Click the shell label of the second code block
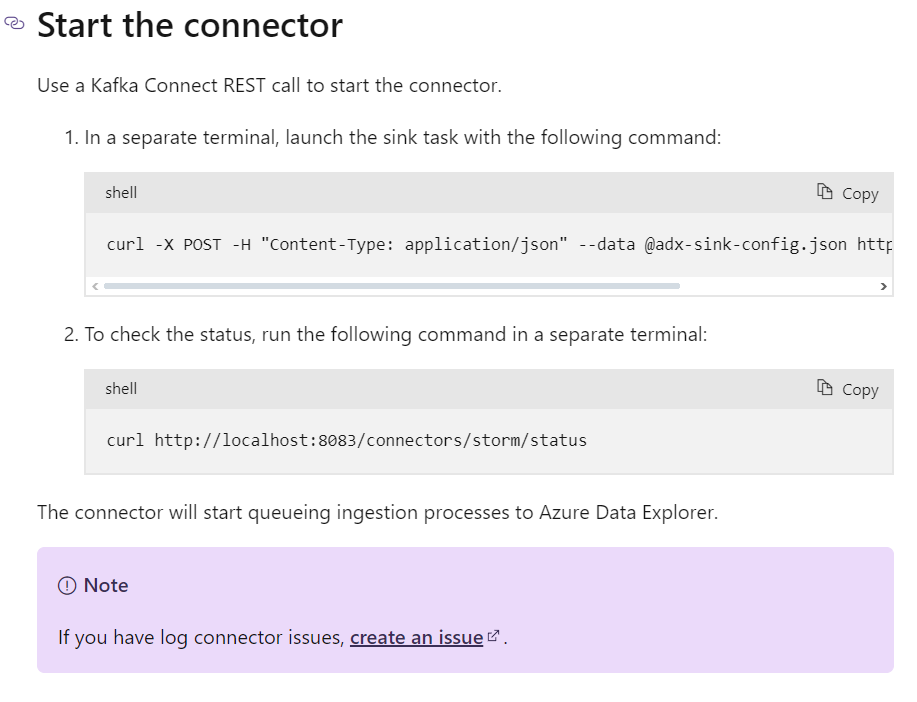Screen dimensions: 917x702 click(121, 388)
